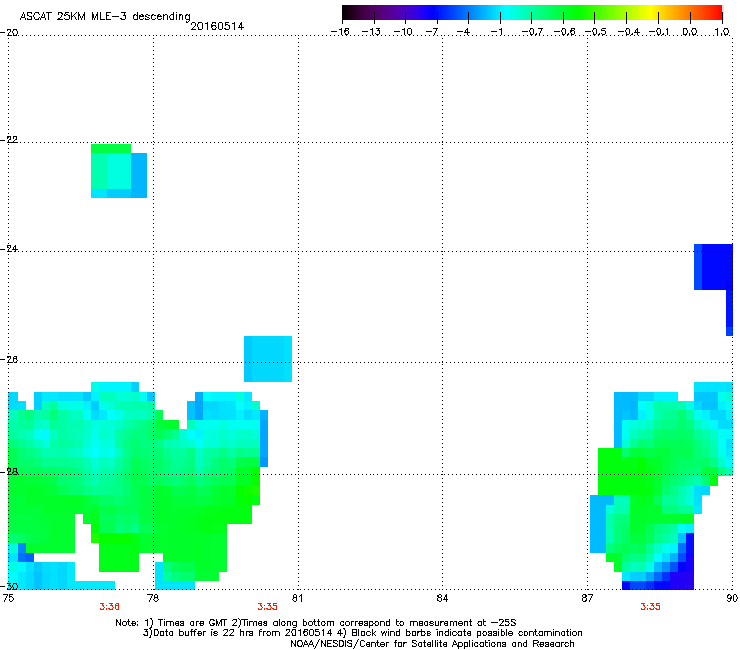Click the latitude label '-30'

[9, 586]
